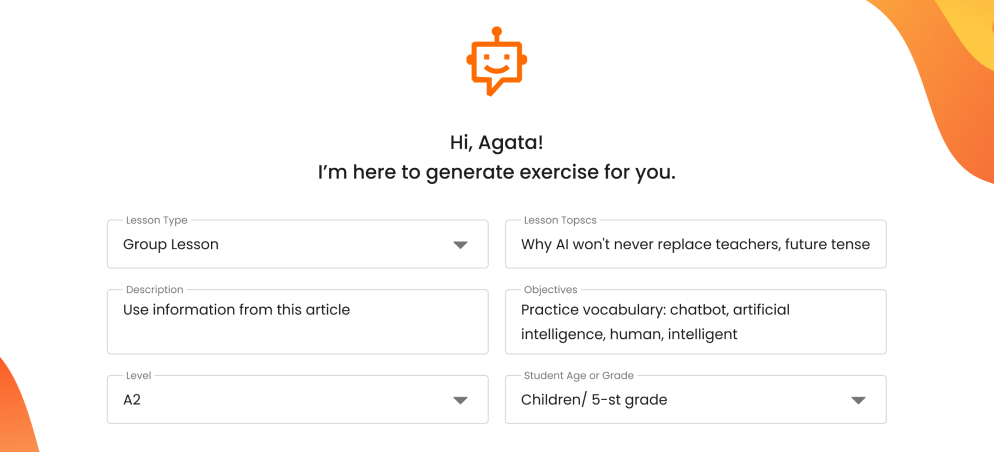Image resolution: width=994 pixels, height=452 pixels.
Task: Click the 'Use information from this article' text
Action: (x=236, y=309)
